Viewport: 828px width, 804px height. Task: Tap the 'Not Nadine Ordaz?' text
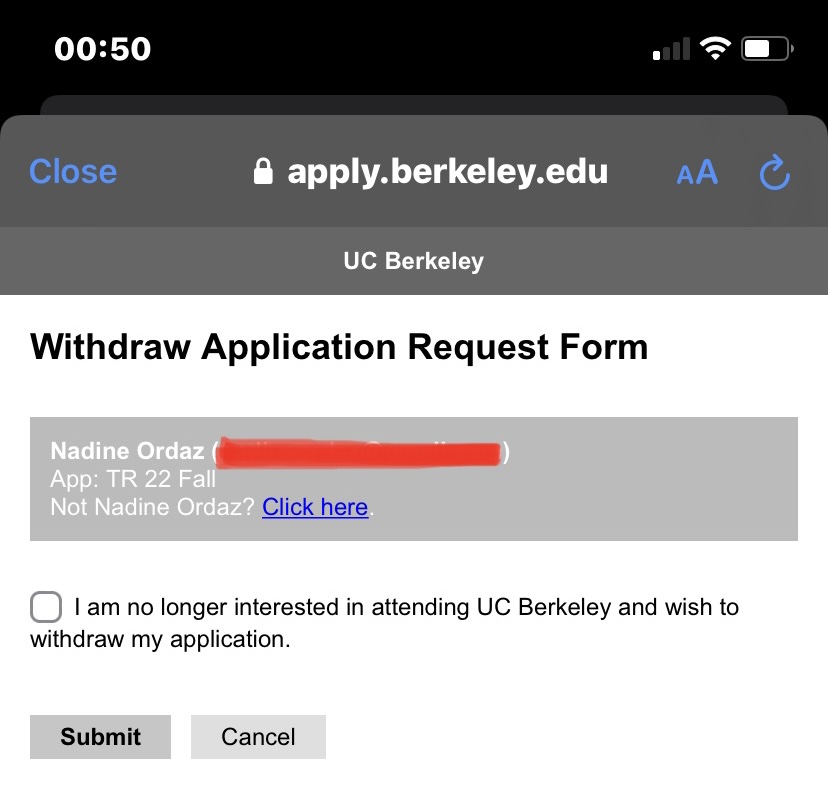coord(153,507)
